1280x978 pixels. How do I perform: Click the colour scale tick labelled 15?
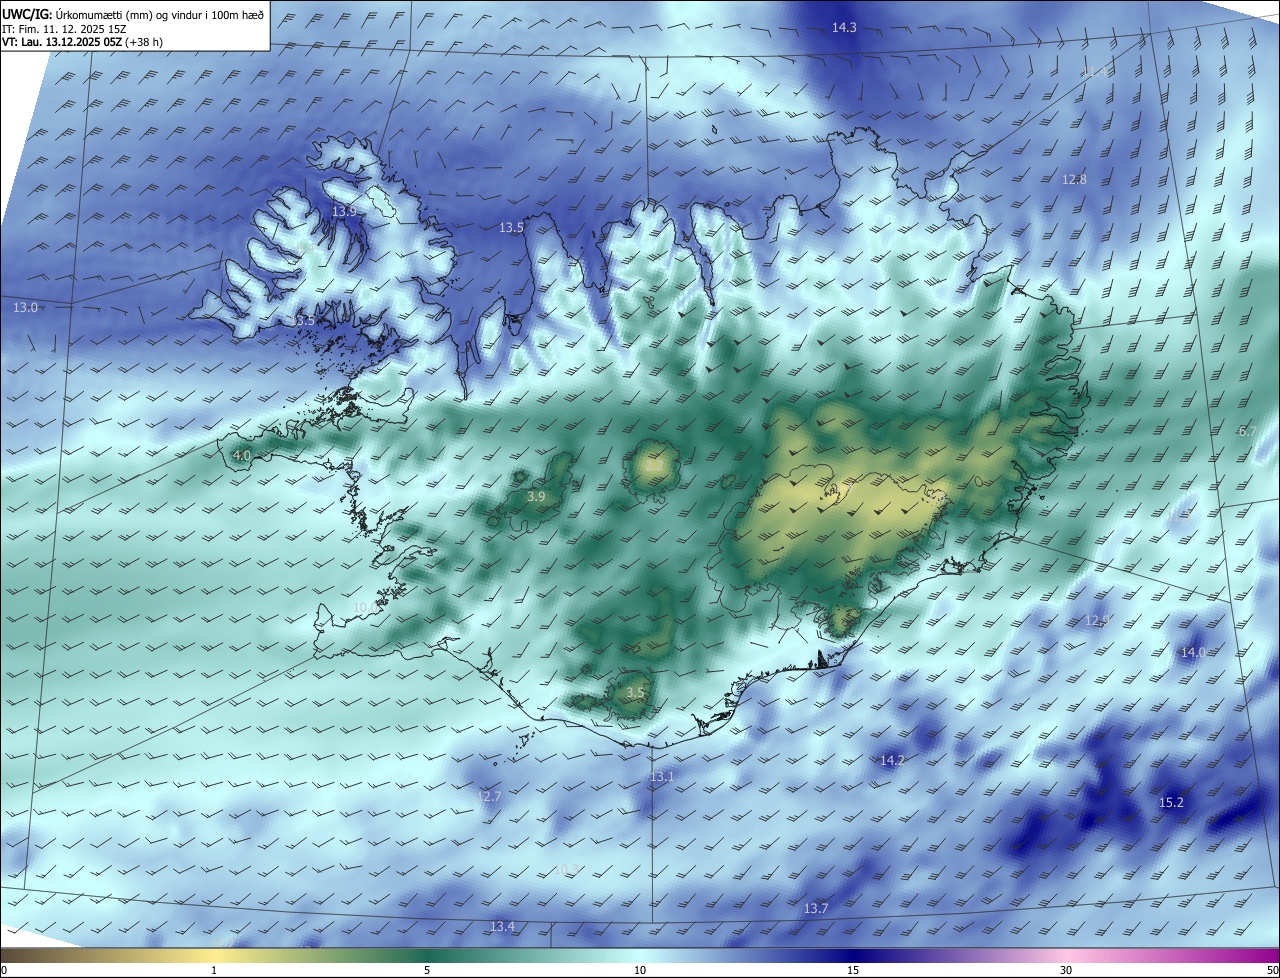pos(853,970)
